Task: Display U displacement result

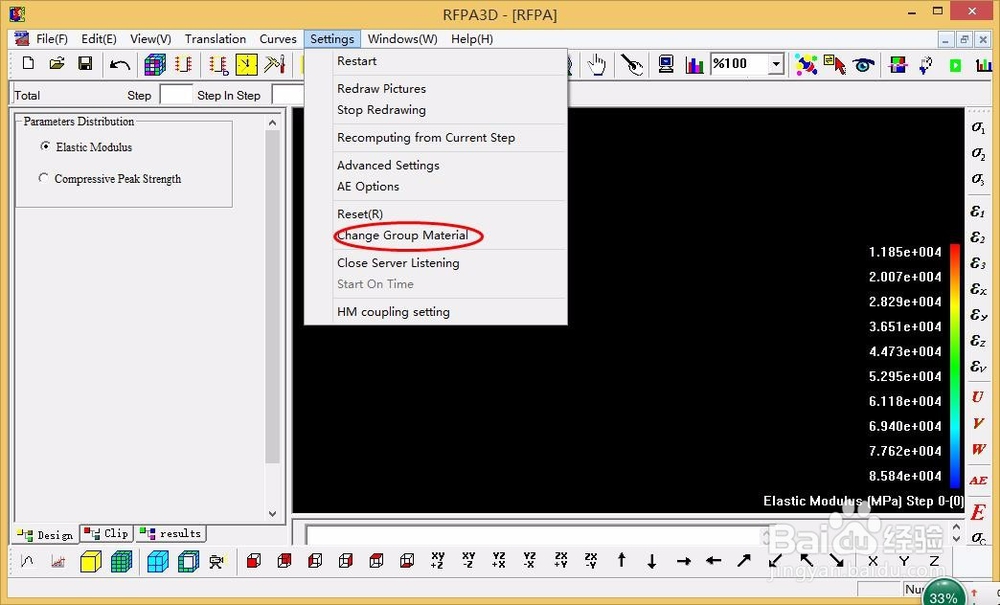Action: pos(978,397)
